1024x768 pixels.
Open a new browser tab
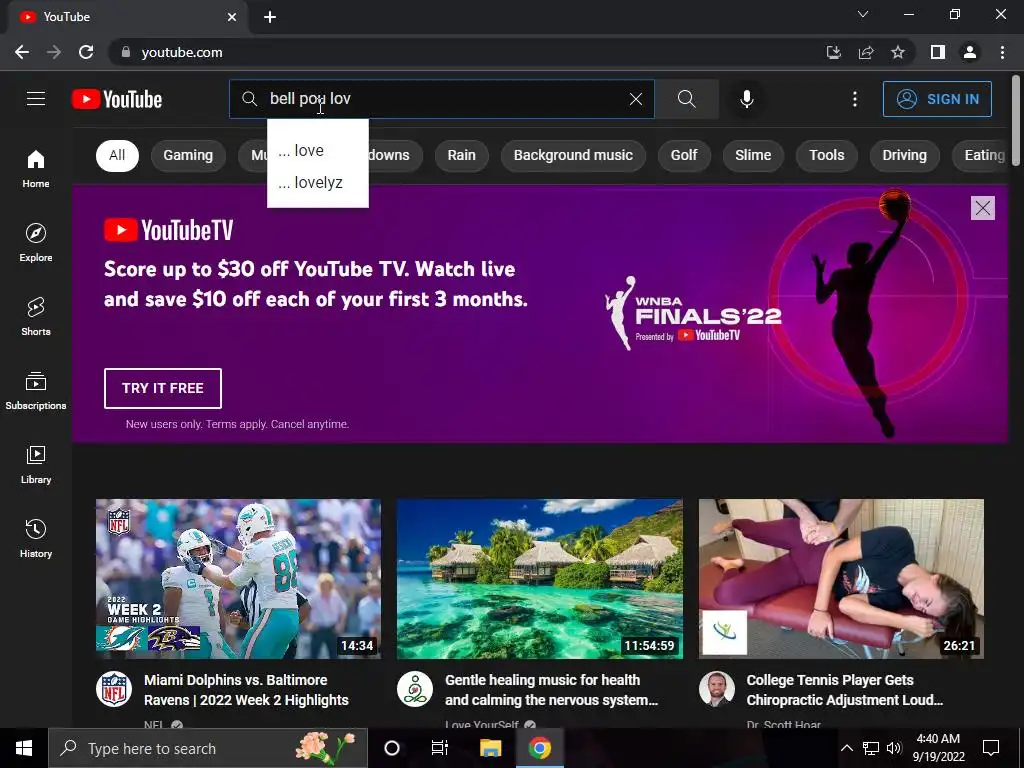(x=270, y=17)
